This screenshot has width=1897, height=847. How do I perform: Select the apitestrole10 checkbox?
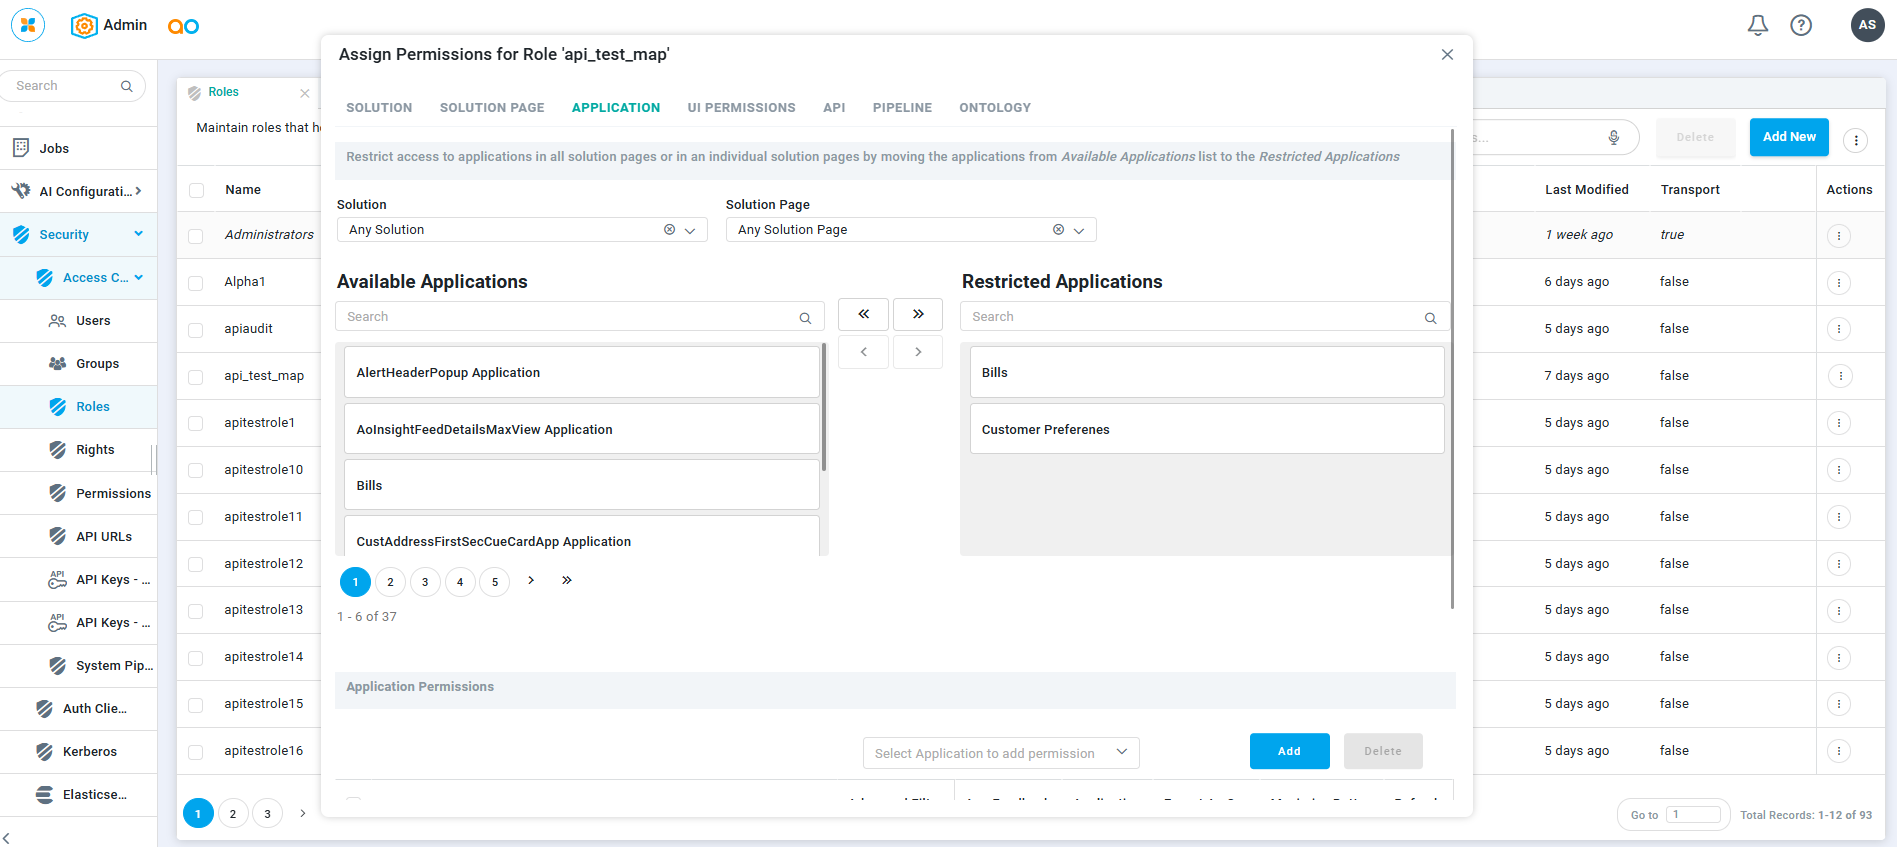click(x=196, y=471)
